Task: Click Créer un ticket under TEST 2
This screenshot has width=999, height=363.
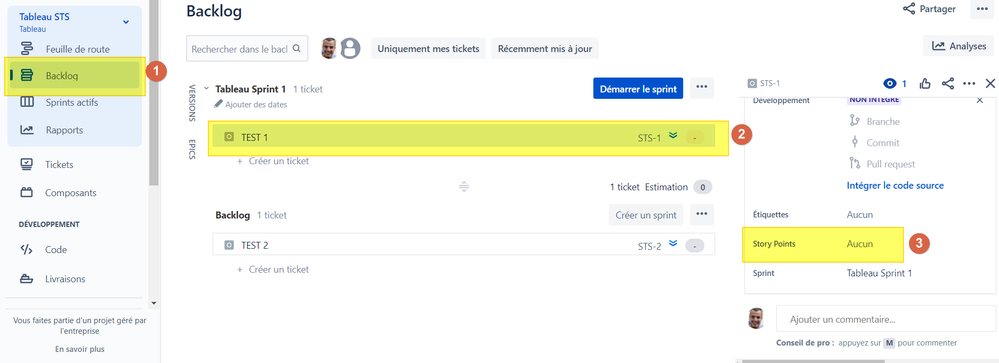Action: (x=273, y=269)
